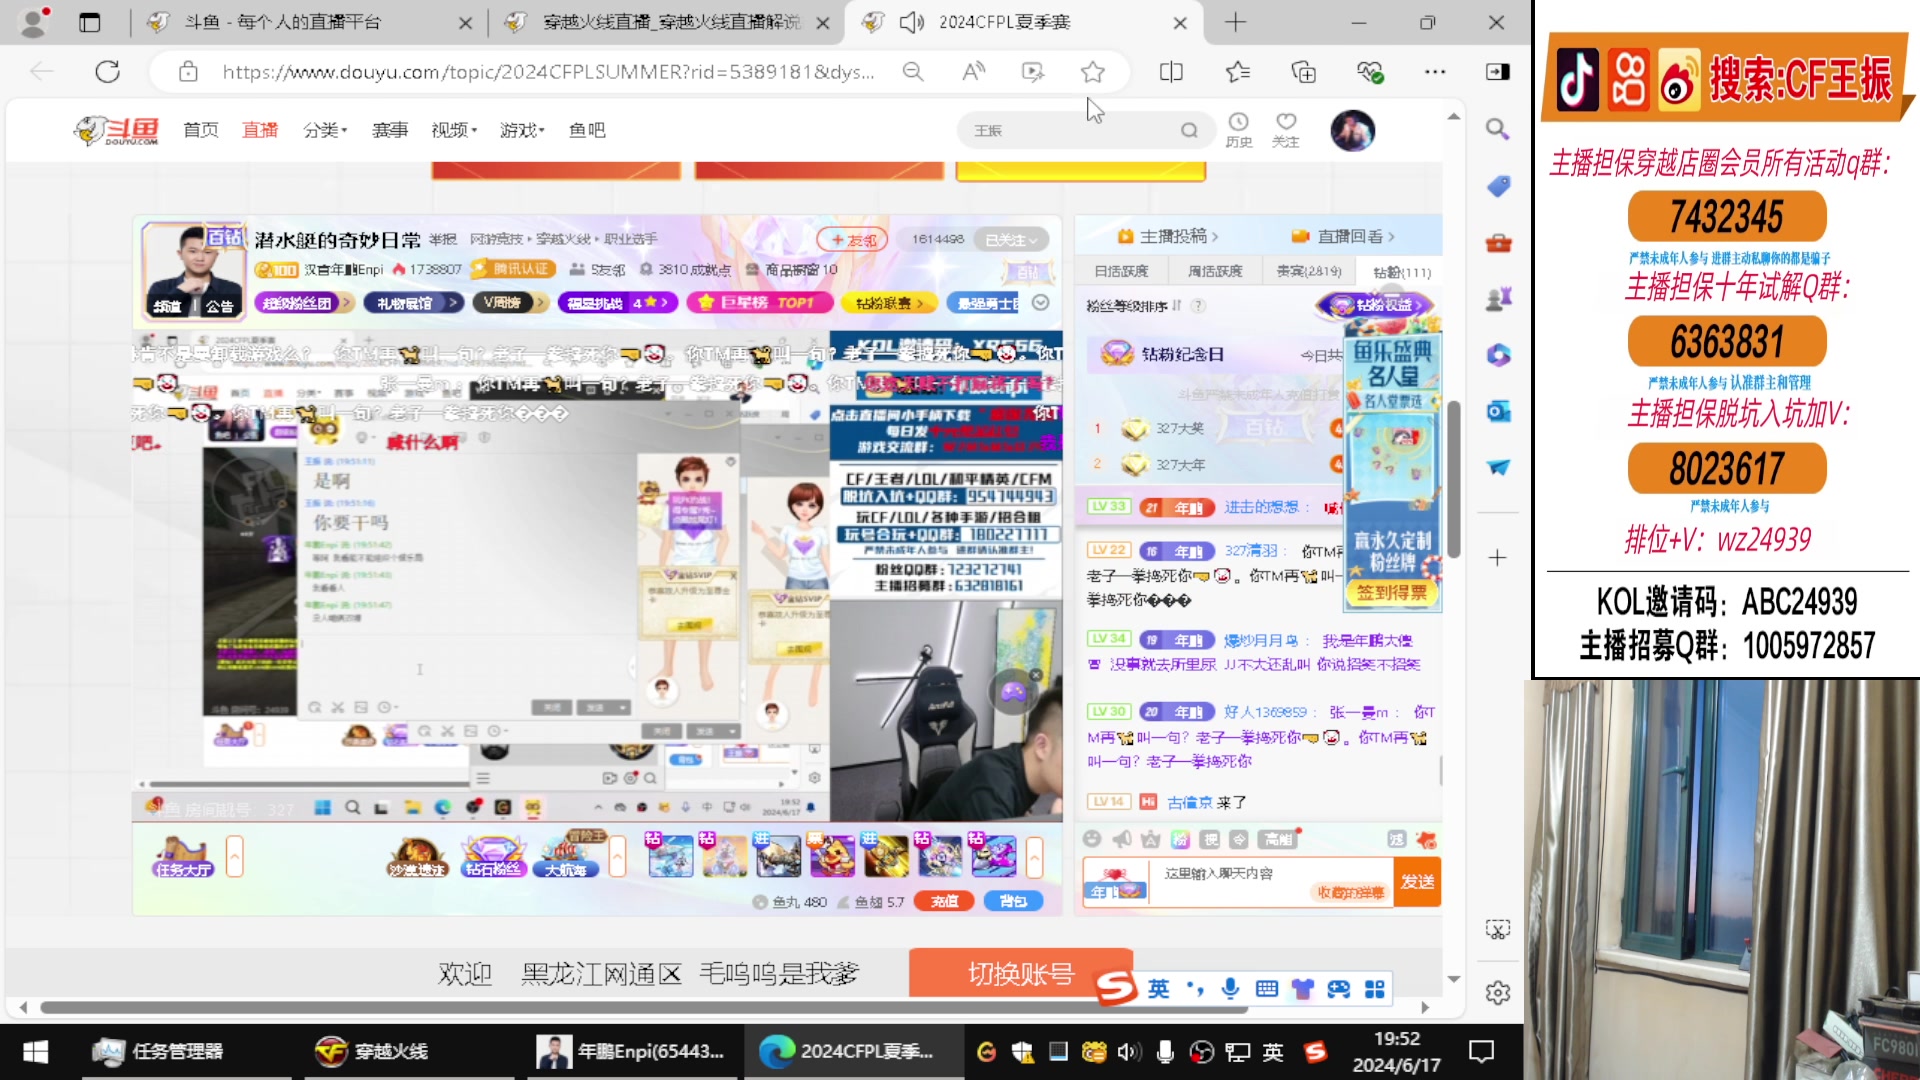This screenshot has height=1080, width=1920.
Task: Switch to the 贵宾(2819) tab
Action: click(1308, 271)
